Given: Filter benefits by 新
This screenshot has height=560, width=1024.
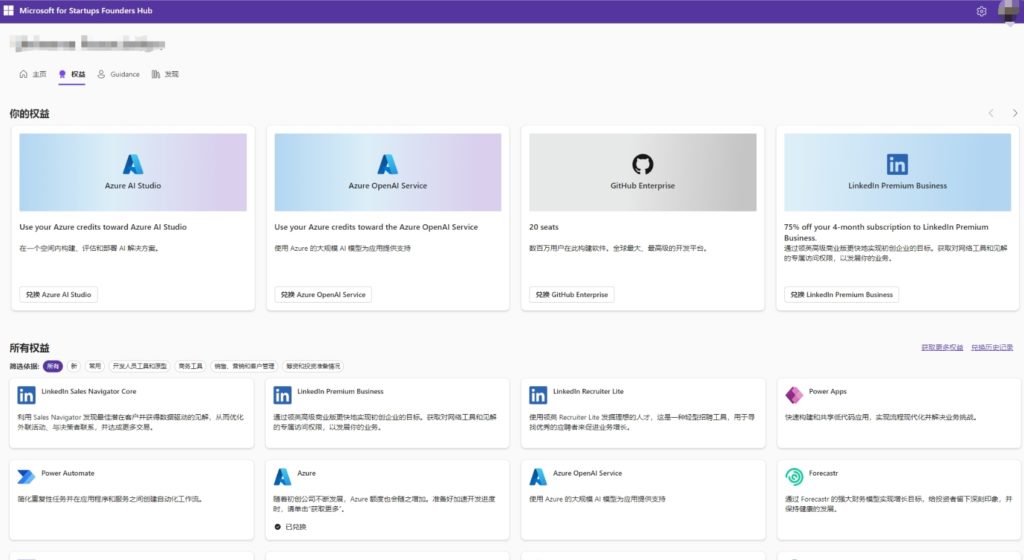Looking at the screenshot, I should click(74, 366).
